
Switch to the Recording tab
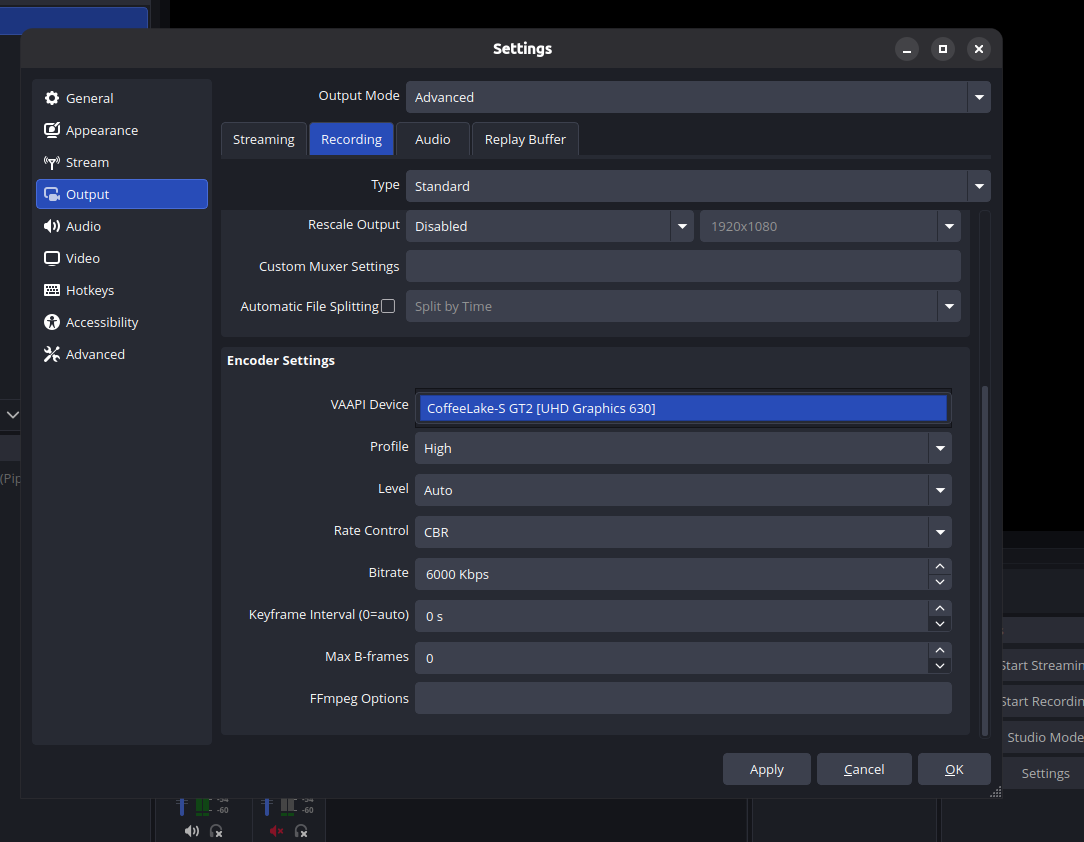351,140
